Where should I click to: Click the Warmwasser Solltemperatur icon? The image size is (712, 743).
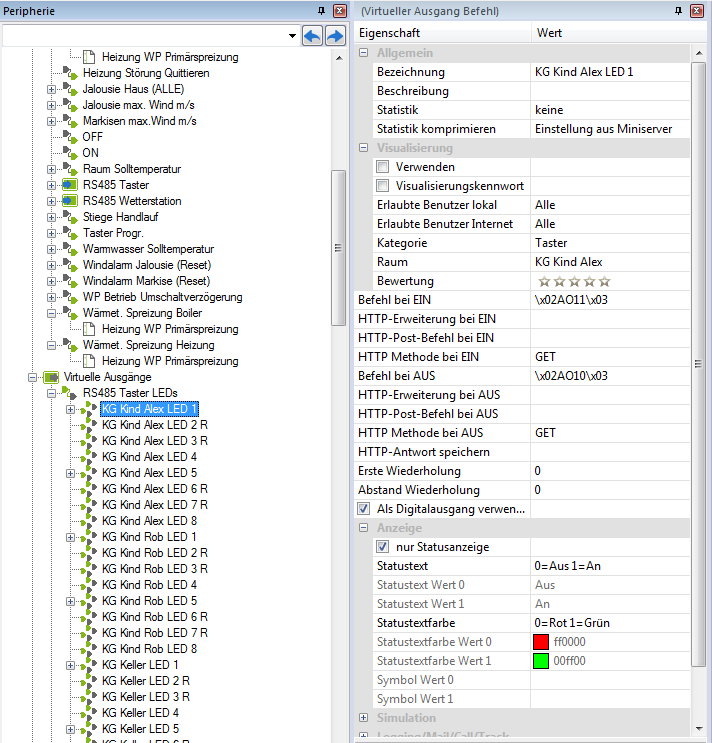[70, 249]
